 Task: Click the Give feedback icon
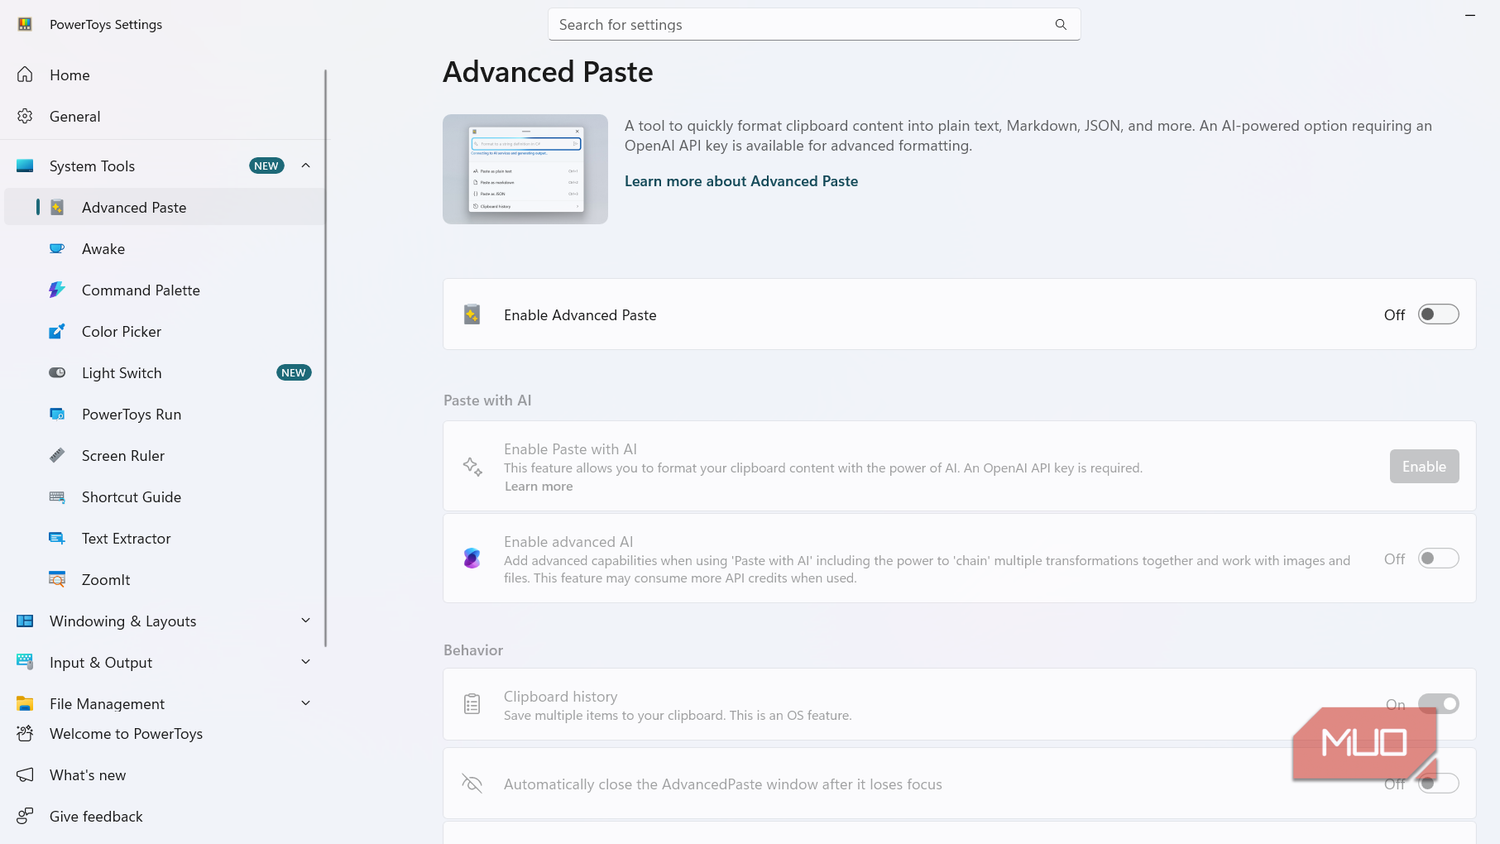[25, 816]
